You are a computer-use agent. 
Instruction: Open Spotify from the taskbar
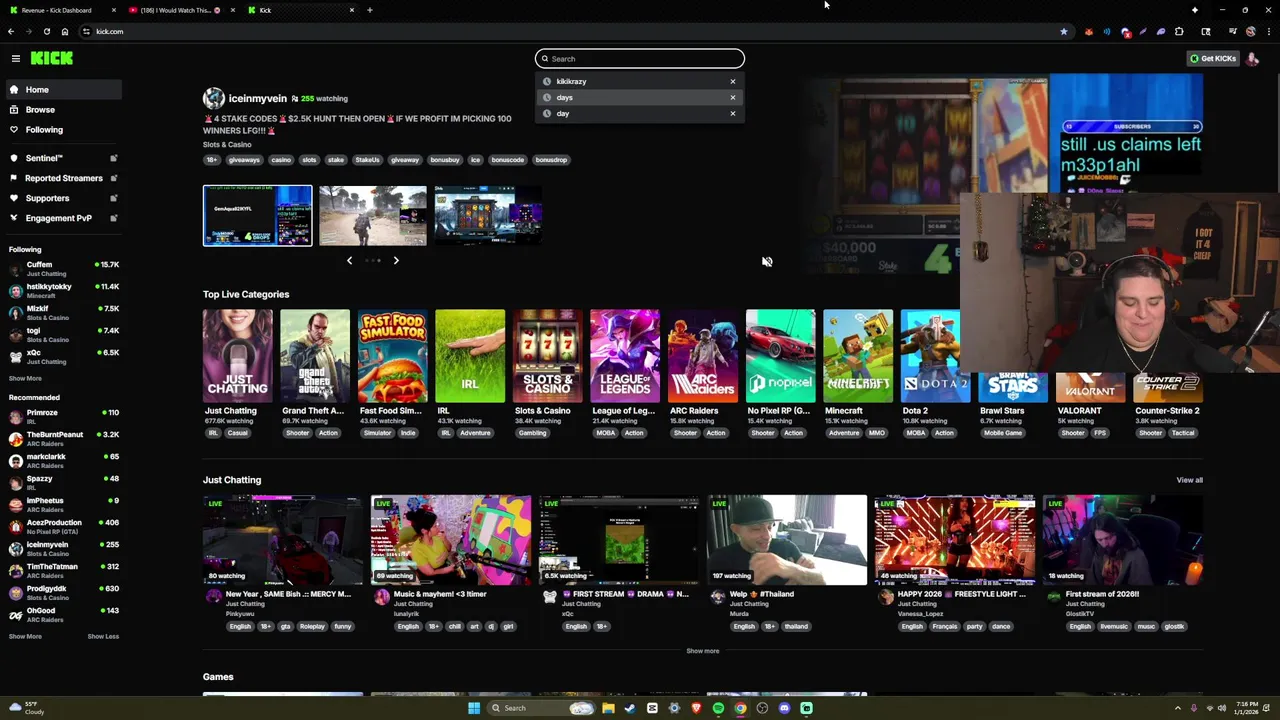pyautogui.click(x=718, y=708)
